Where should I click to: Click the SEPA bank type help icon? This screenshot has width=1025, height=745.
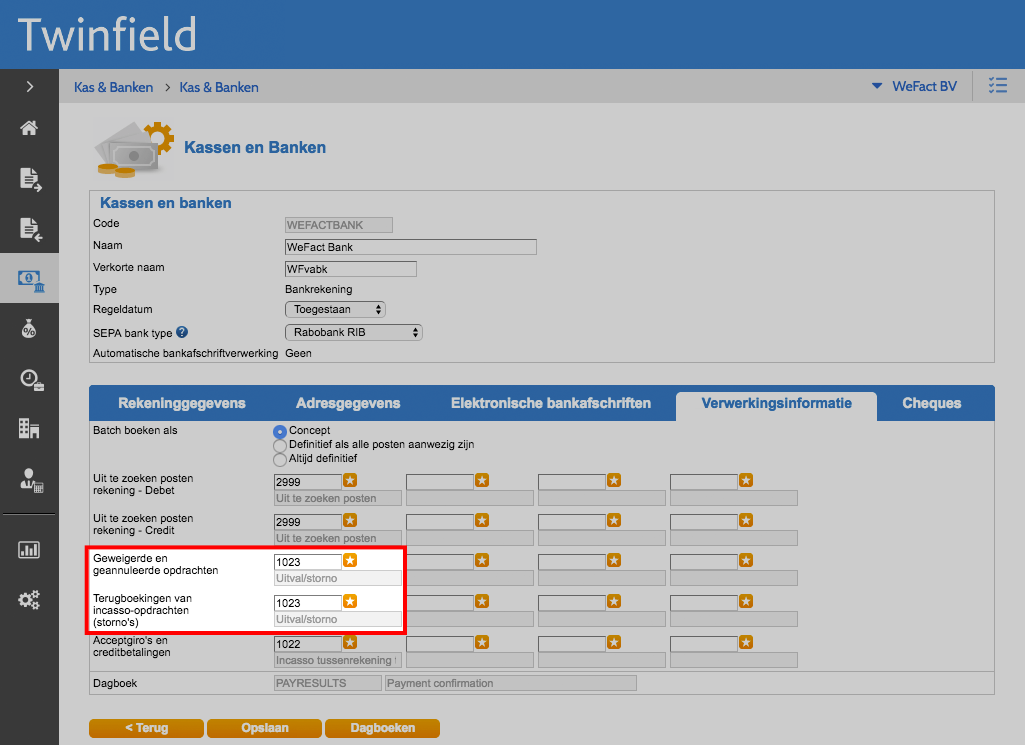[182, 333]
